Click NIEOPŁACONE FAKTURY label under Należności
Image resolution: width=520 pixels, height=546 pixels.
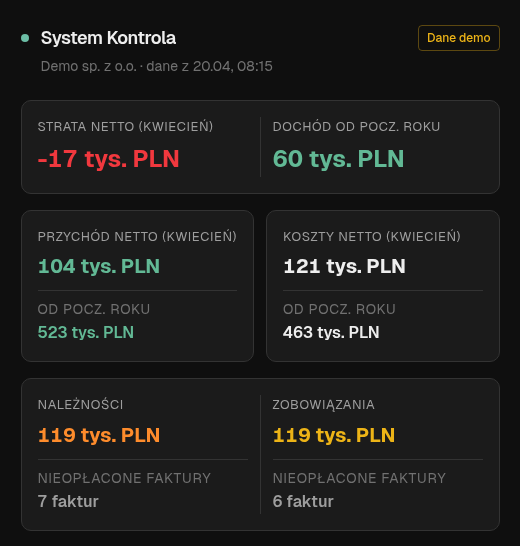coord(124,478)
